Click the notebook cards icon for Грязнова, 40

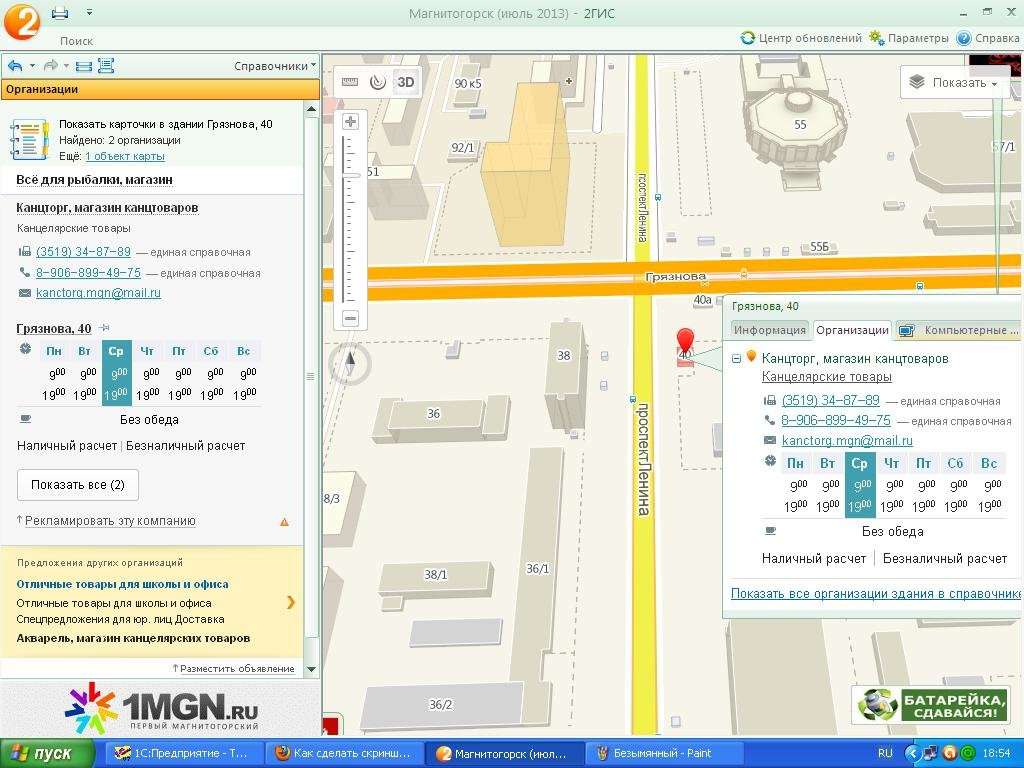[x=29, y=139]
